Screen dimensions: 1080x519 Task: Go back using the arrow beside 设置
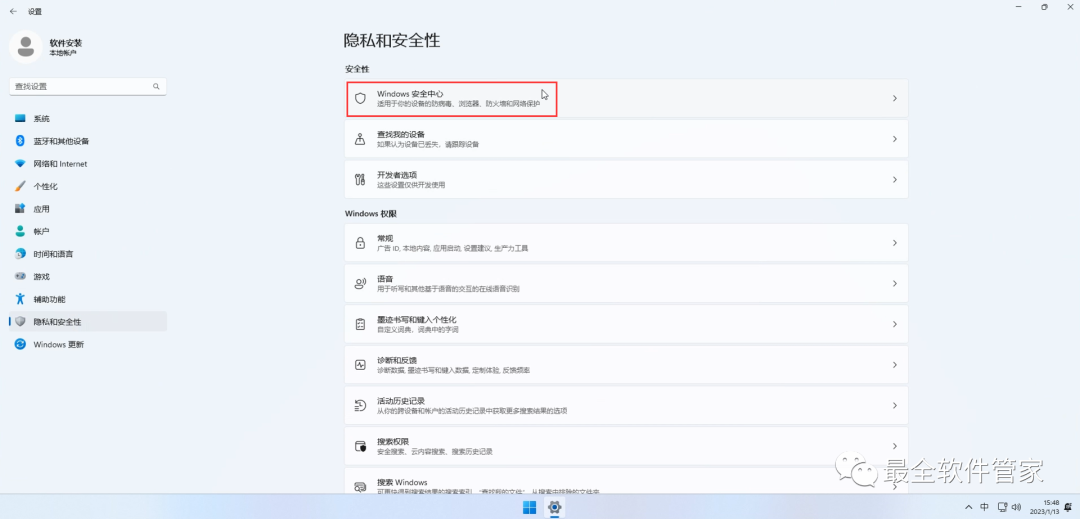pos(13,11)
